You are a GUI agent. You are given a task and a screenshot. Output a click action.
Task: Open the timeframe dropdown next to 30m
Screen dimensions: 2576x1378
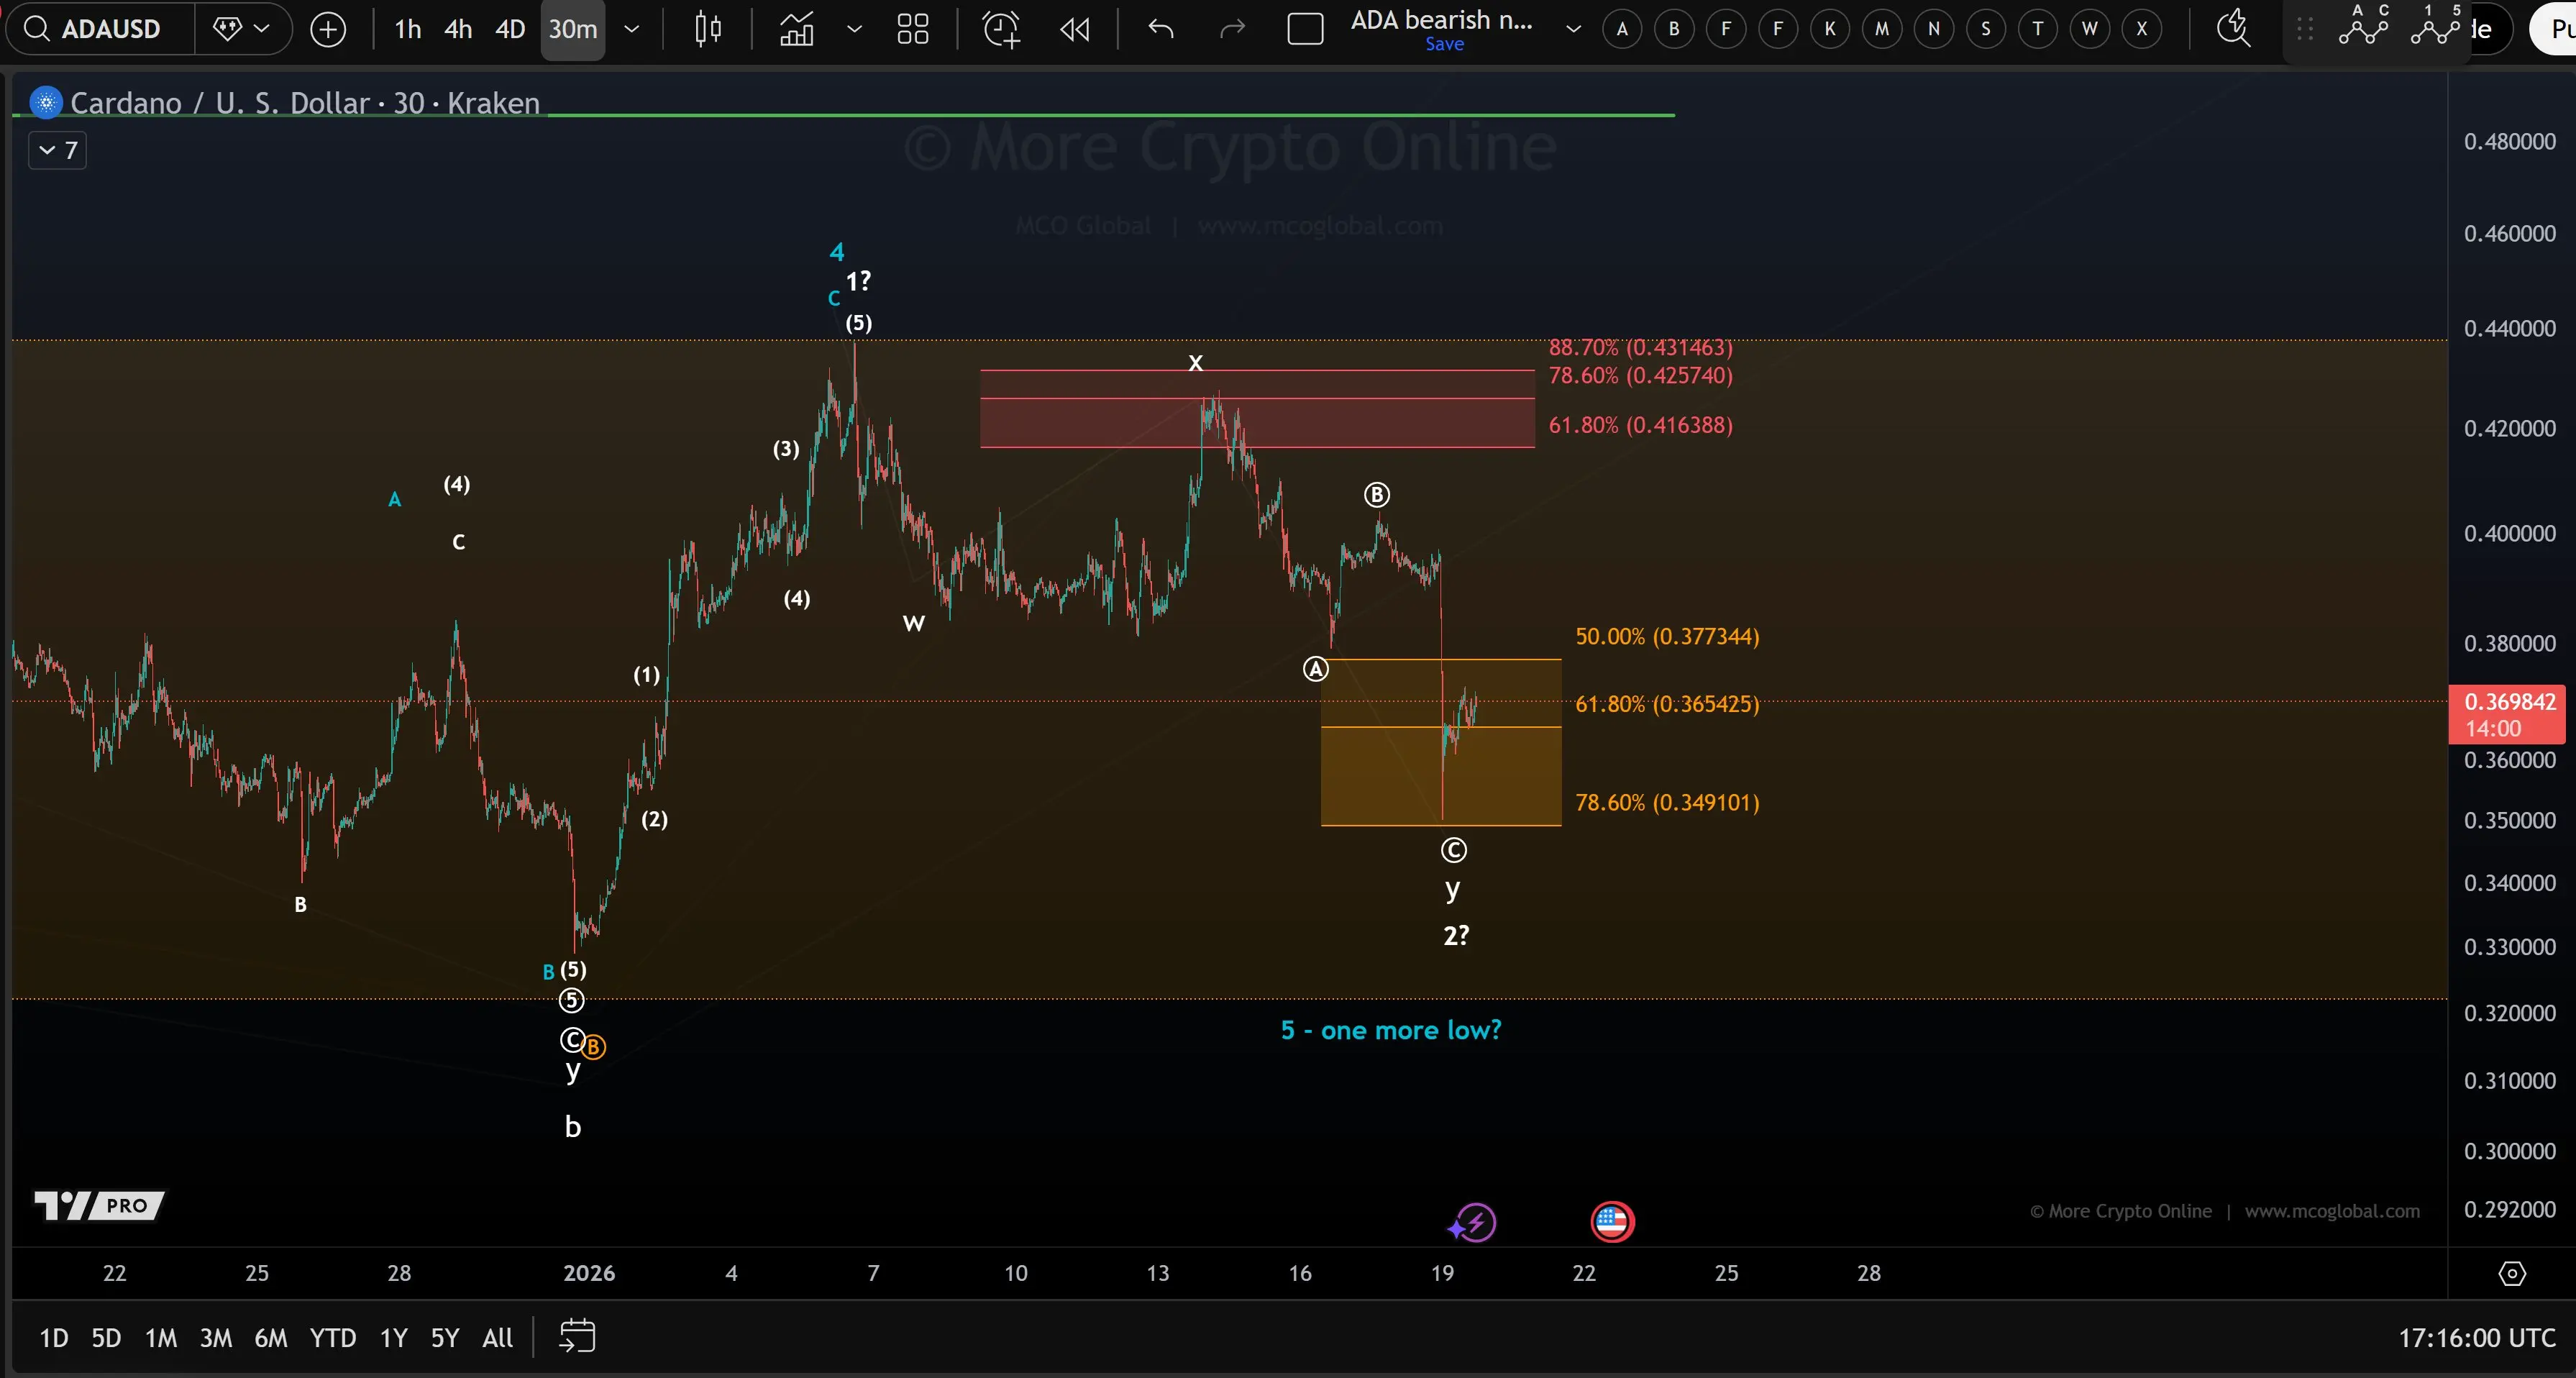[x=632, y=29]
